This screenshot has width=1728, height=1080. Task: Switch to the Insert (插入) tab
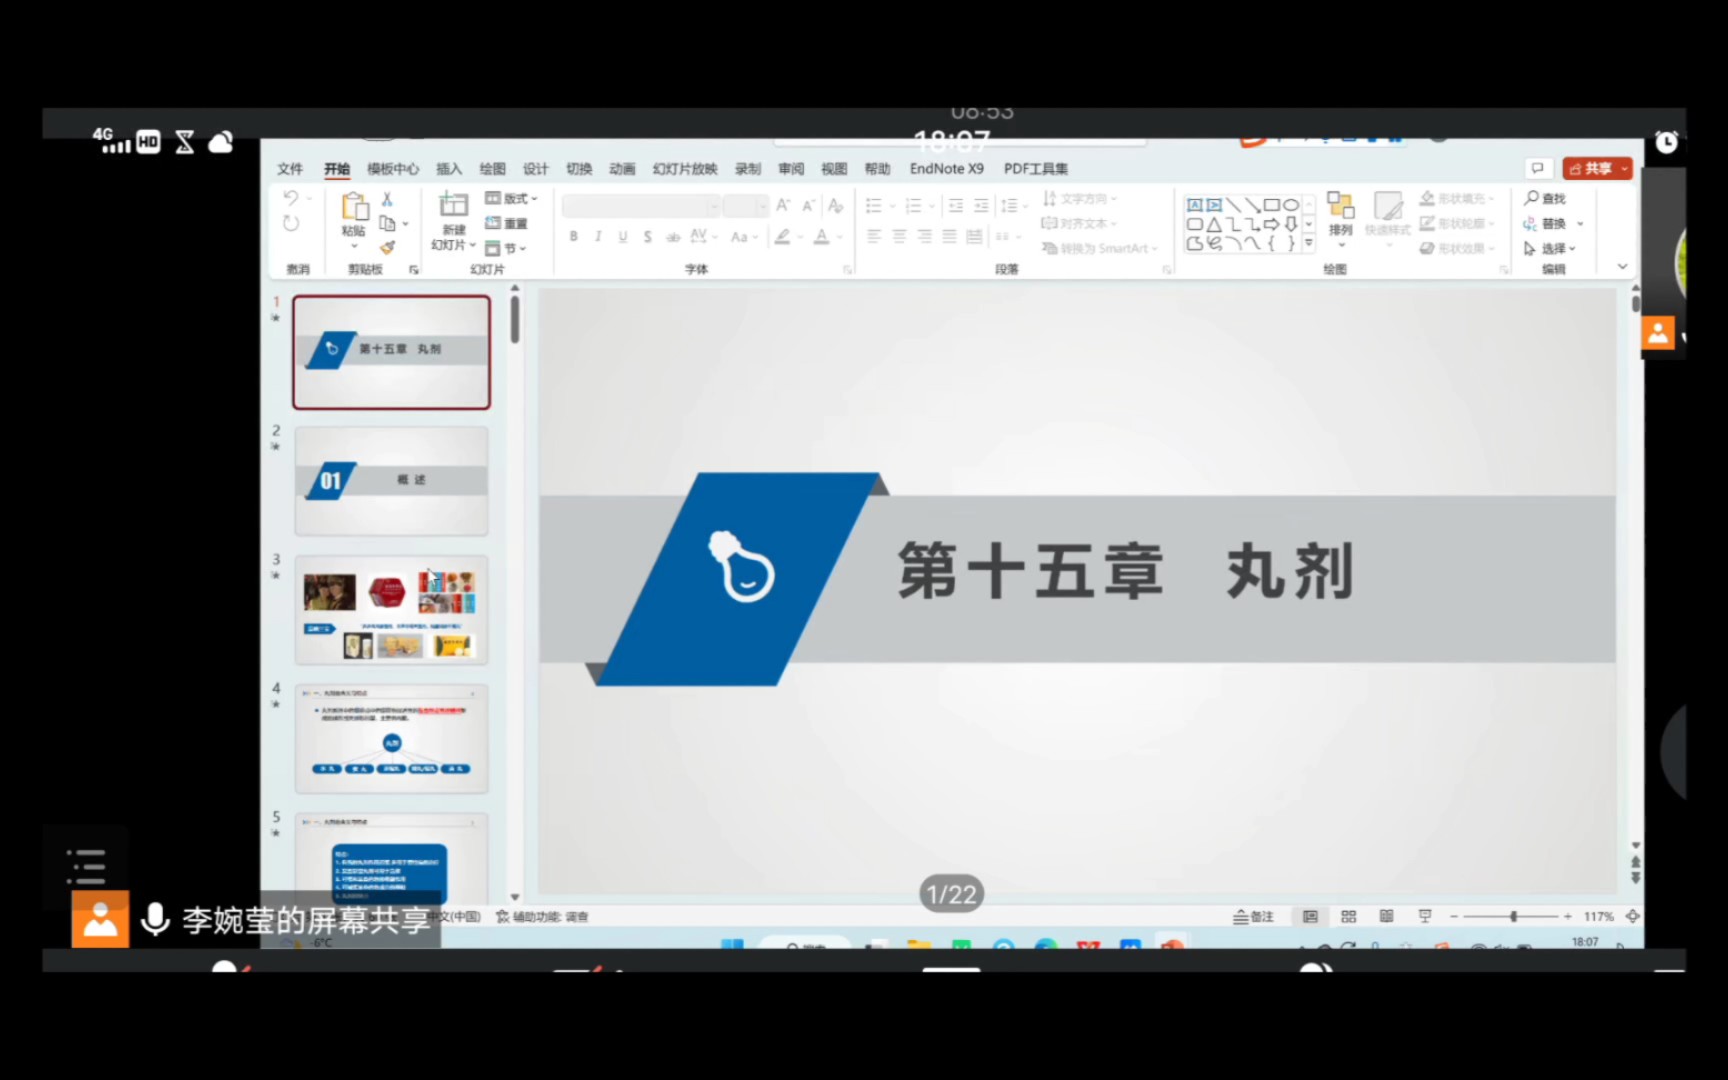pyautogui.click(x=449, y=169)
